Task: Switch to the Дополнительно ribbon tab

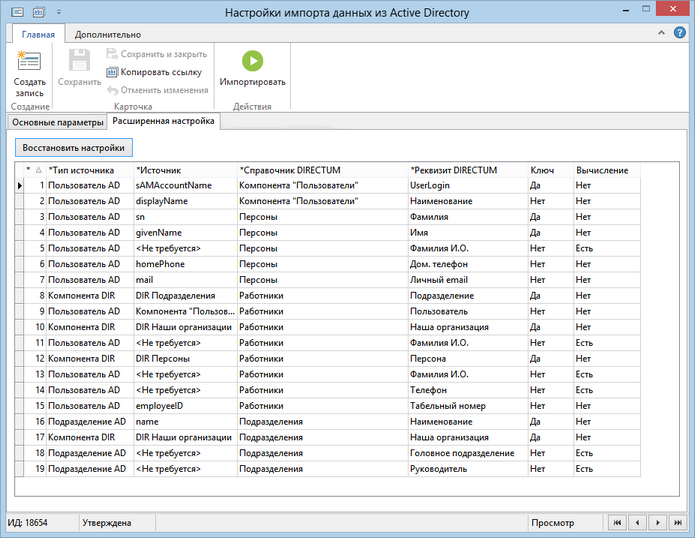Action: pyautogui.click(x=108, y=34)
